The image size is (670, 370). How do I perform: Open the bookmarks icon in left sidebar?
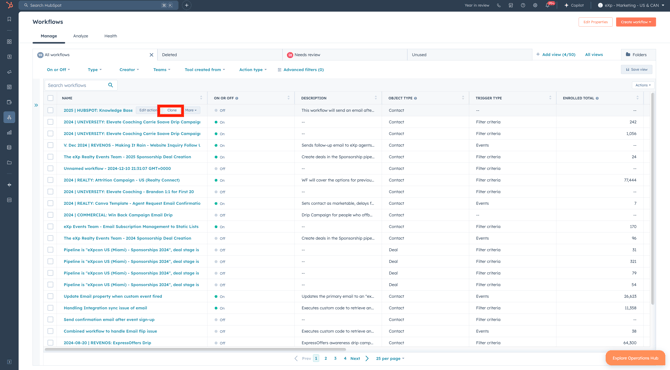tap(9, 19)
